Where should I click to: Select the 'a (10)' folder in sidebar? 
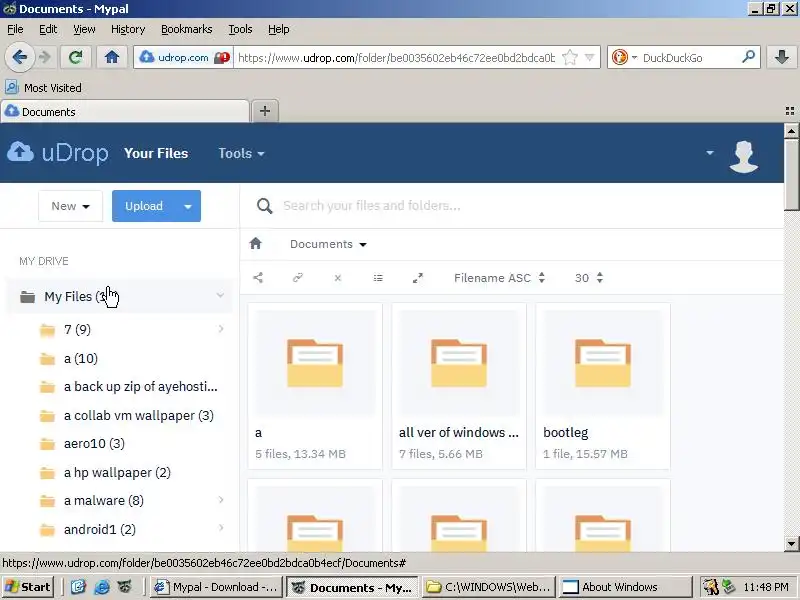(x=81, y=359)
